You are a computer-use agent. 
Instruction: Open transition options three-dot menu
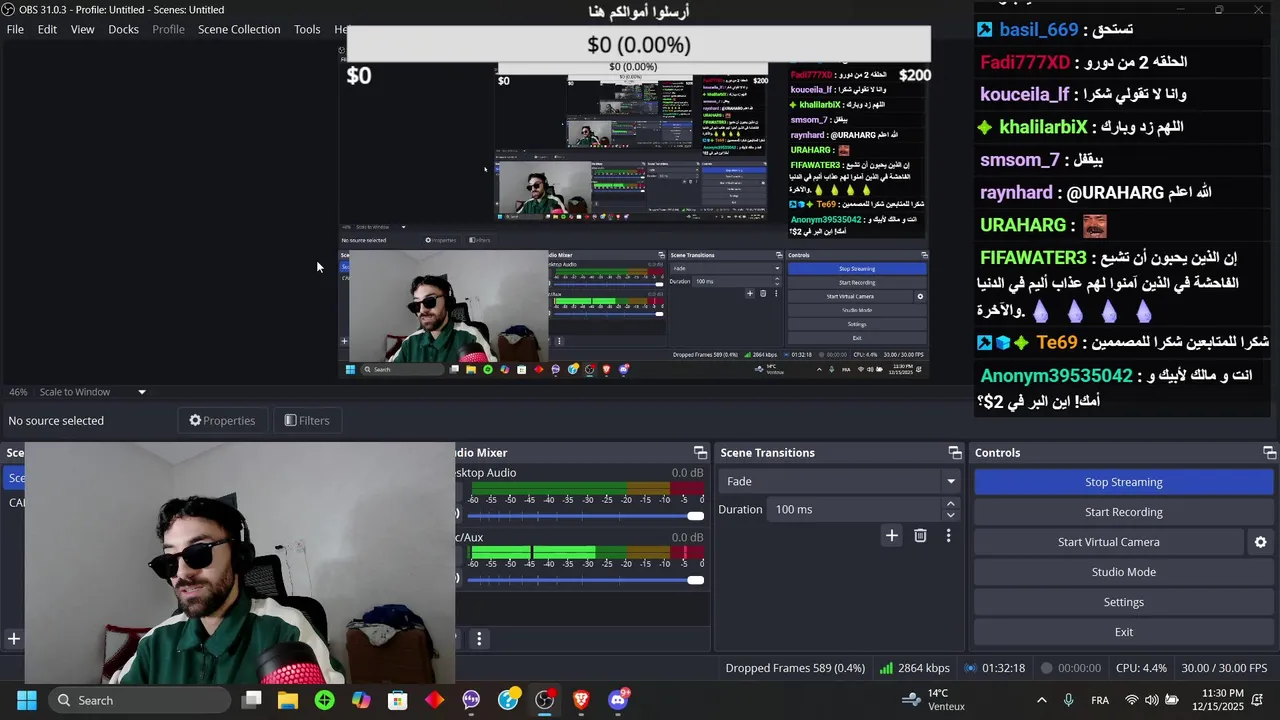coord(948,536)
